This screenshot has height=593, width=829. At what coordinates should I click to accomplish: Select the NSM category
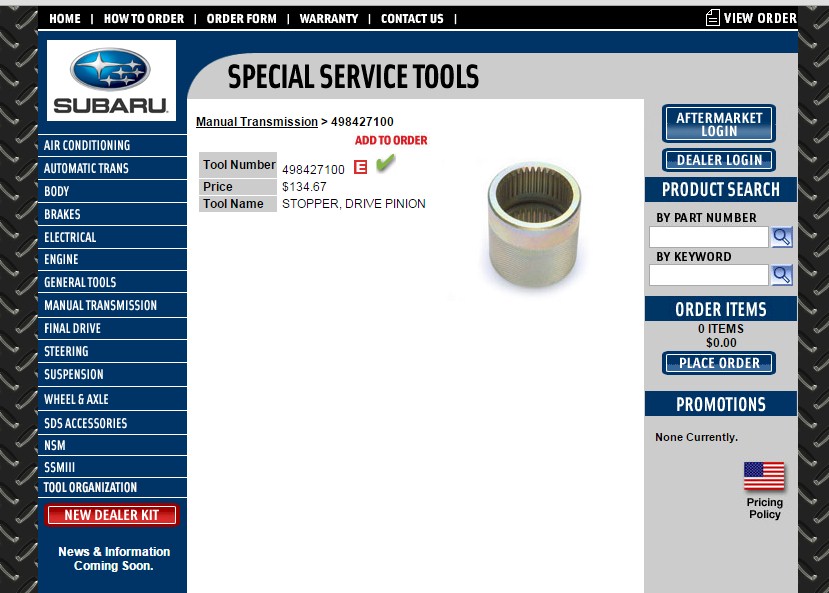pos(112,445)
